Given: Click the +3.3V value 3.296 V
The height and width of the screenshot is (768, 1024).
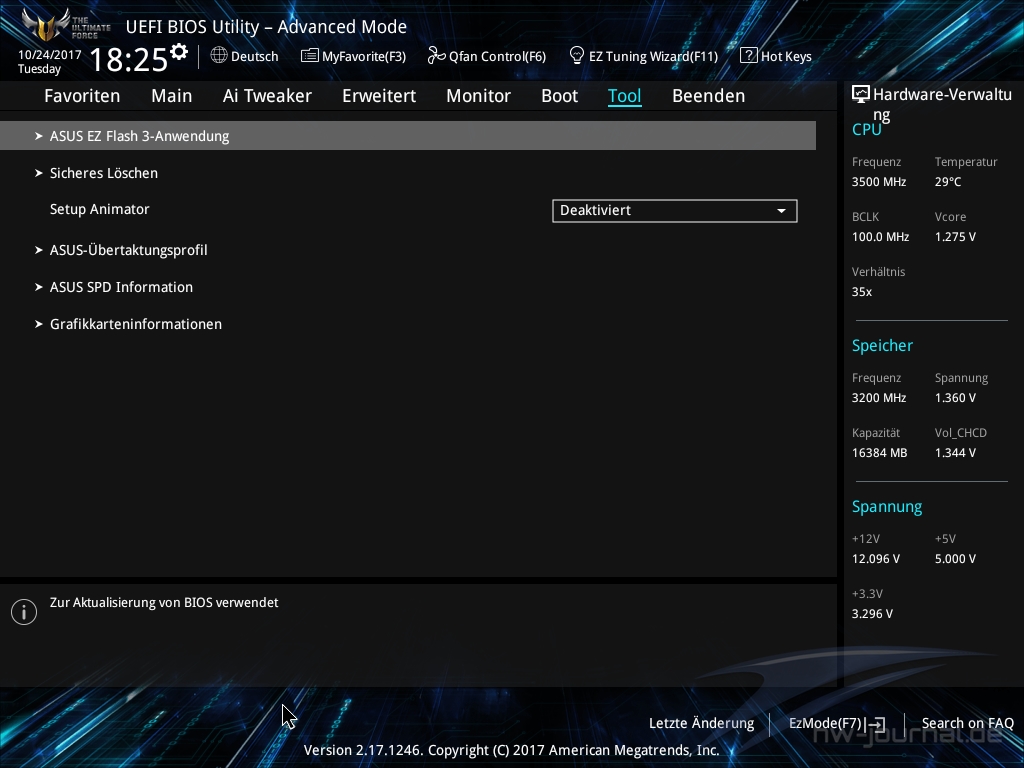Looking at the screenshot, I should [x=872, y=614].
